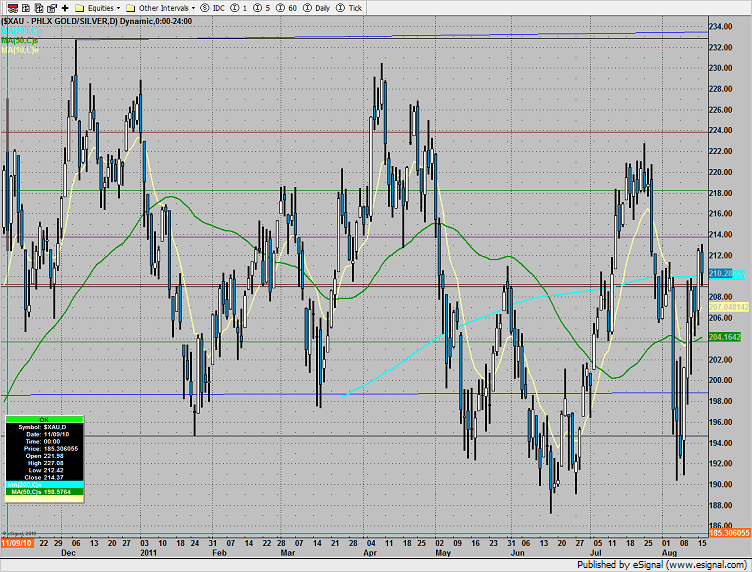Click the 2011 year label on time axis
The width and height of the screenshot is (752, 572).
coord(149,553)
